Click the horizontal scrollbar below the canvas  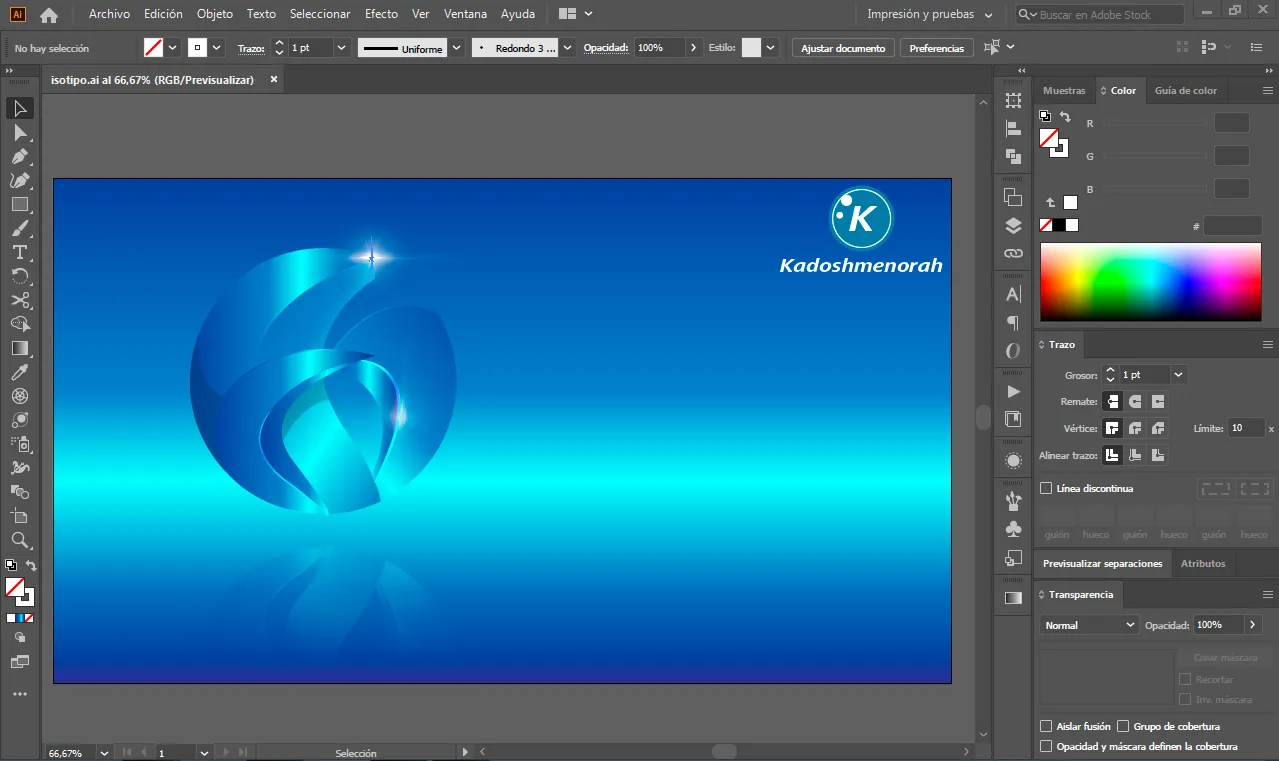coord(725,752)
